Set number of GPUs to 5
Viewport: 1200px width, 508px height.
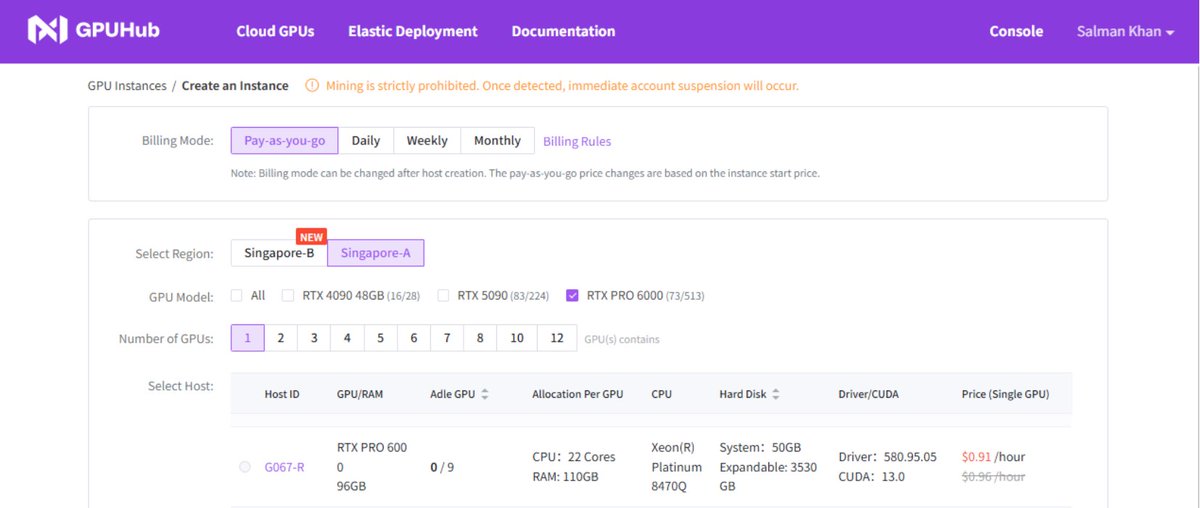coord(380,338)
